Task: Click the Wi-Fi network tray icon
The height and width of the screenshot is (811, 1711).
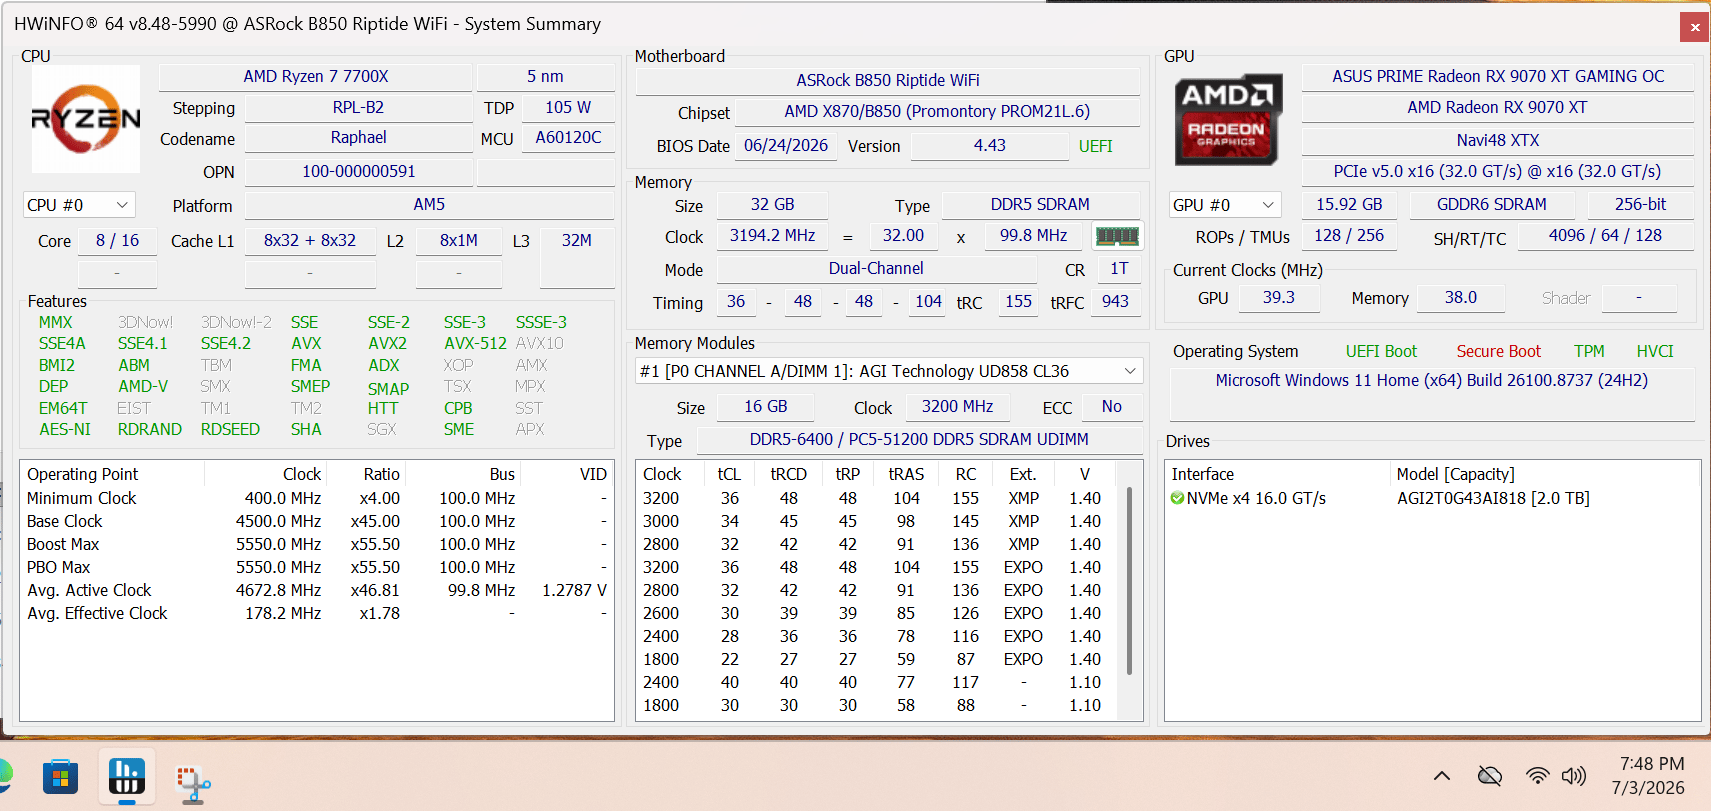Action: coord(1537,776)
